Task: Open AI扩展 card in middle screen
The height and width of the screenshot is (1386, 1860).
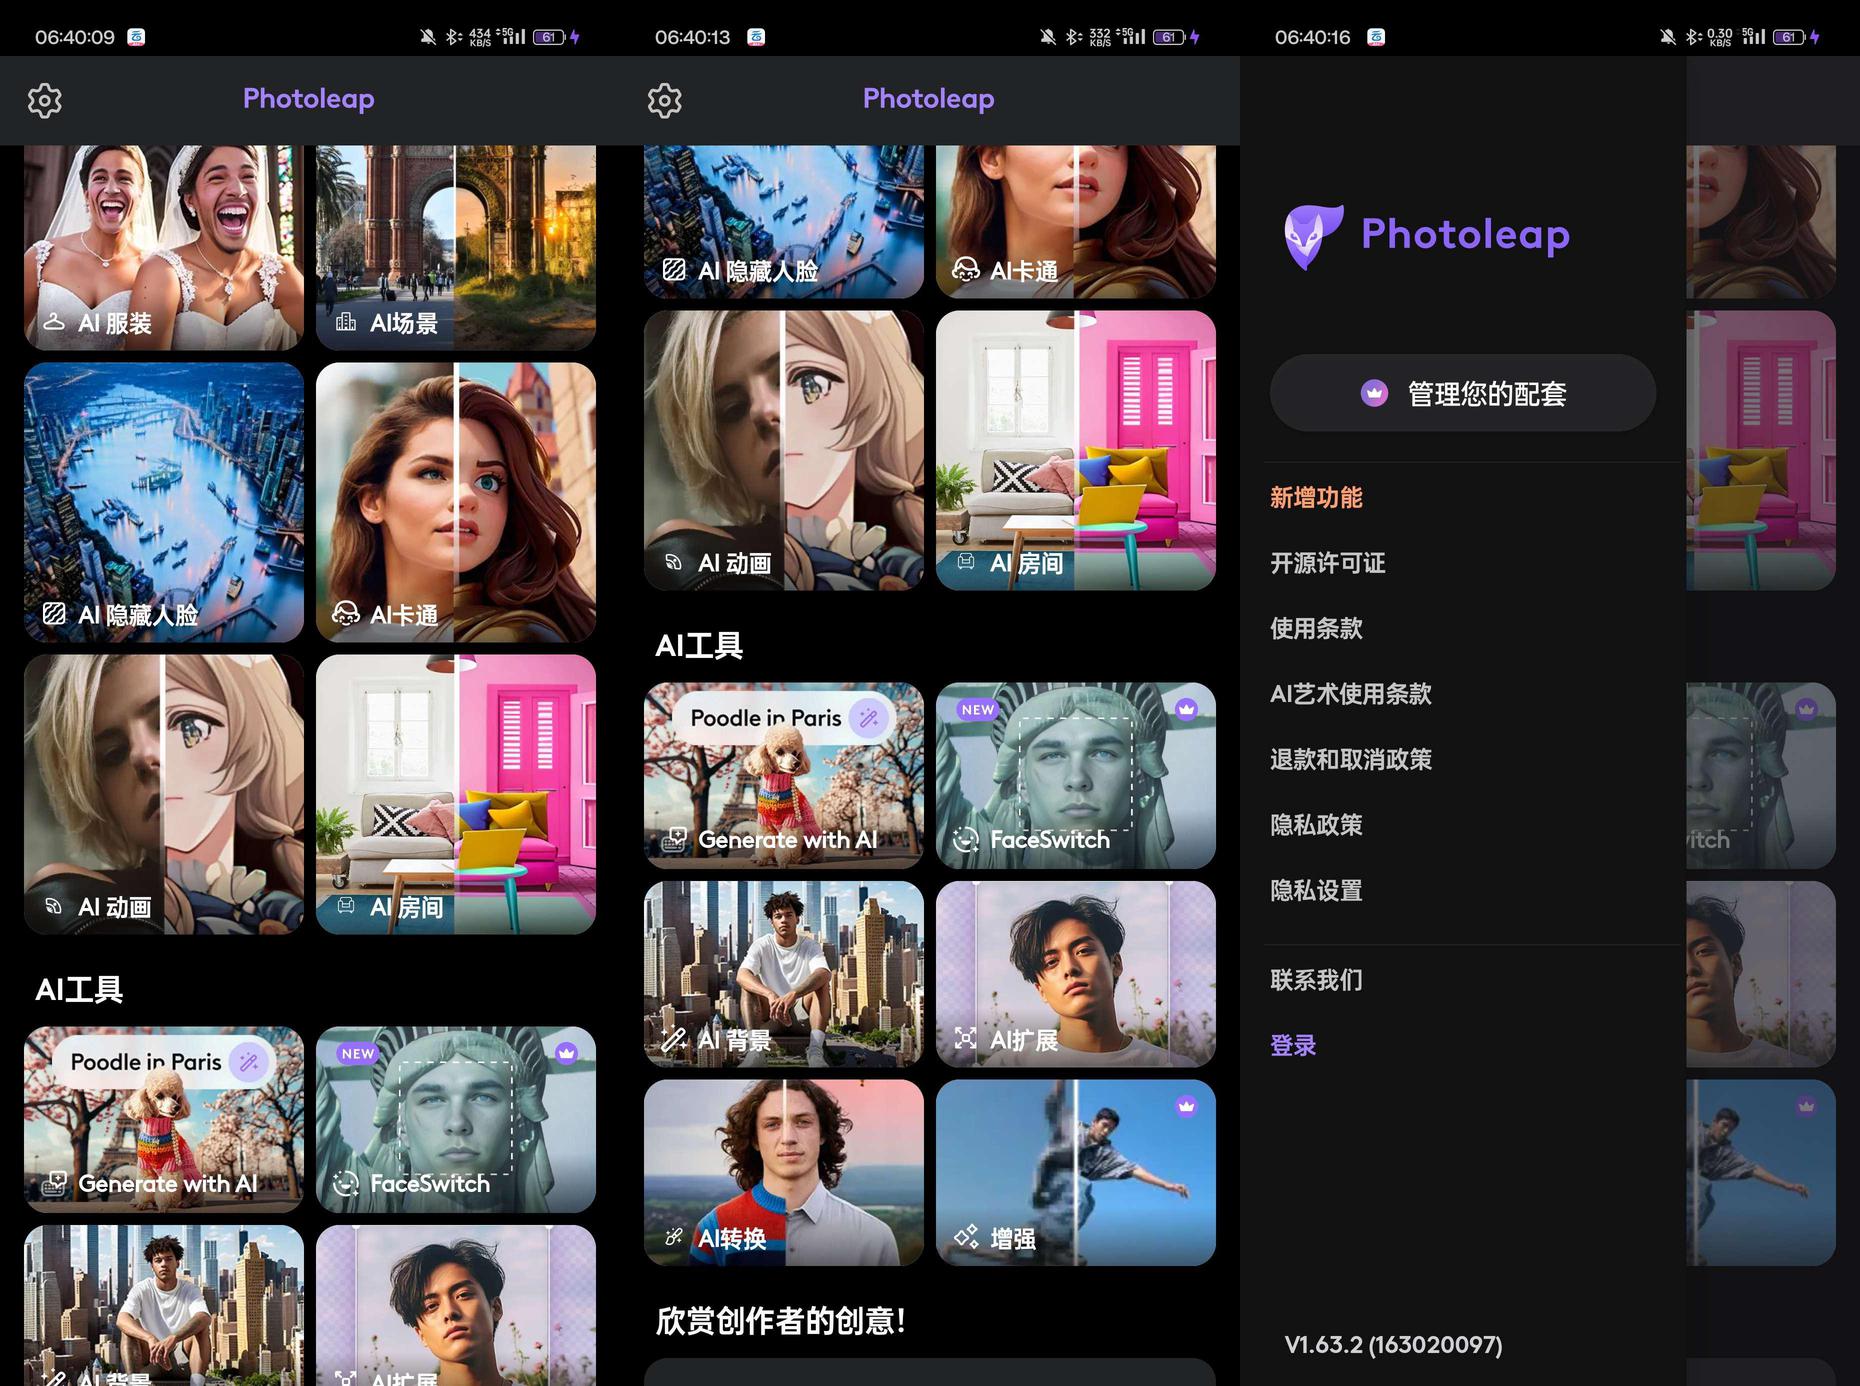Action: click(1076, 974)
